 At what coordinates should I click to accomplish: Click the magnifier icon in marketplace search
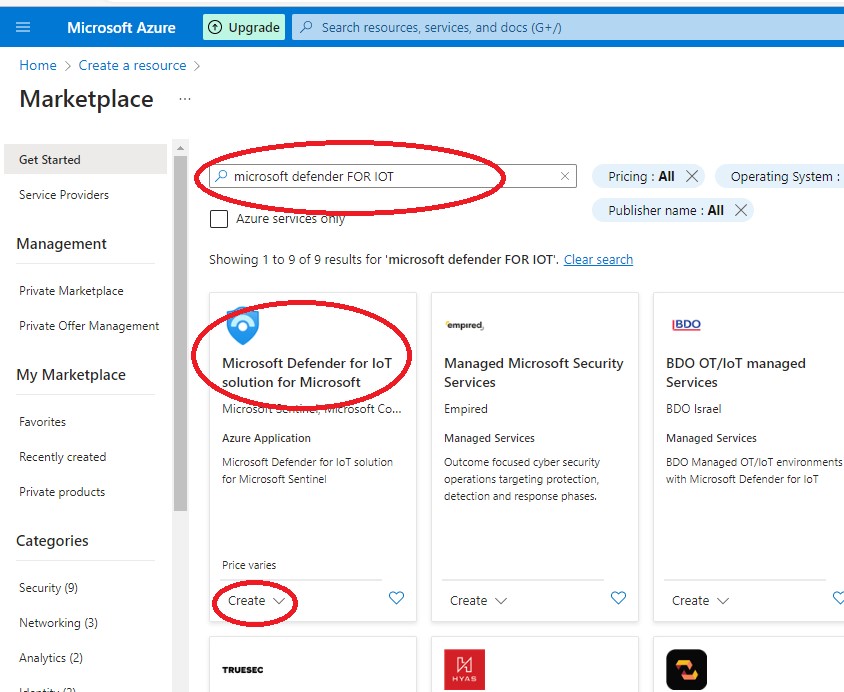tap(221, 176)
